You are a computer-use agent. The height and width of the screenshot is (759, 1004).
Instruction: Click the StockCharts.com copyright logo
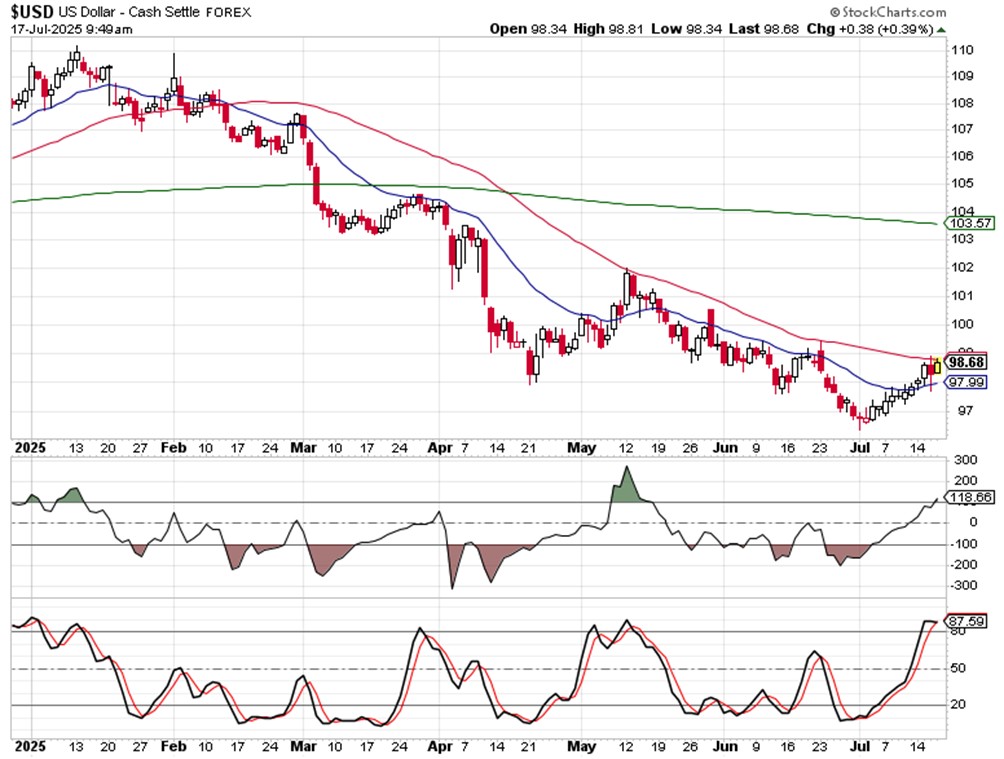[888, 12]
